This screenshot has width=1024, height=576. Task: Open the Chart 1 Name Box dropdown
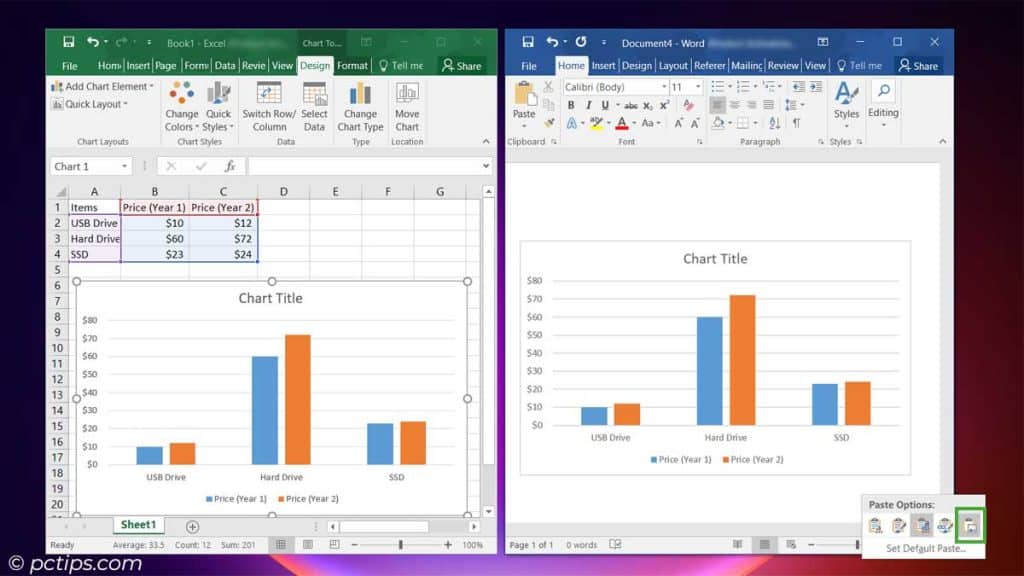pos(124,166)
